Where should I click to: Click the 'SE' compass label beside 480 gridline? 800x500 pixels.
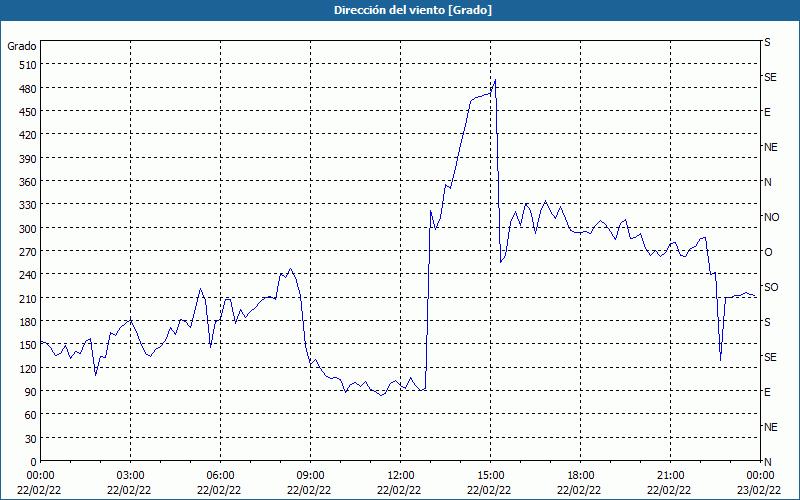pyautogui.click(x=770, y=77)
